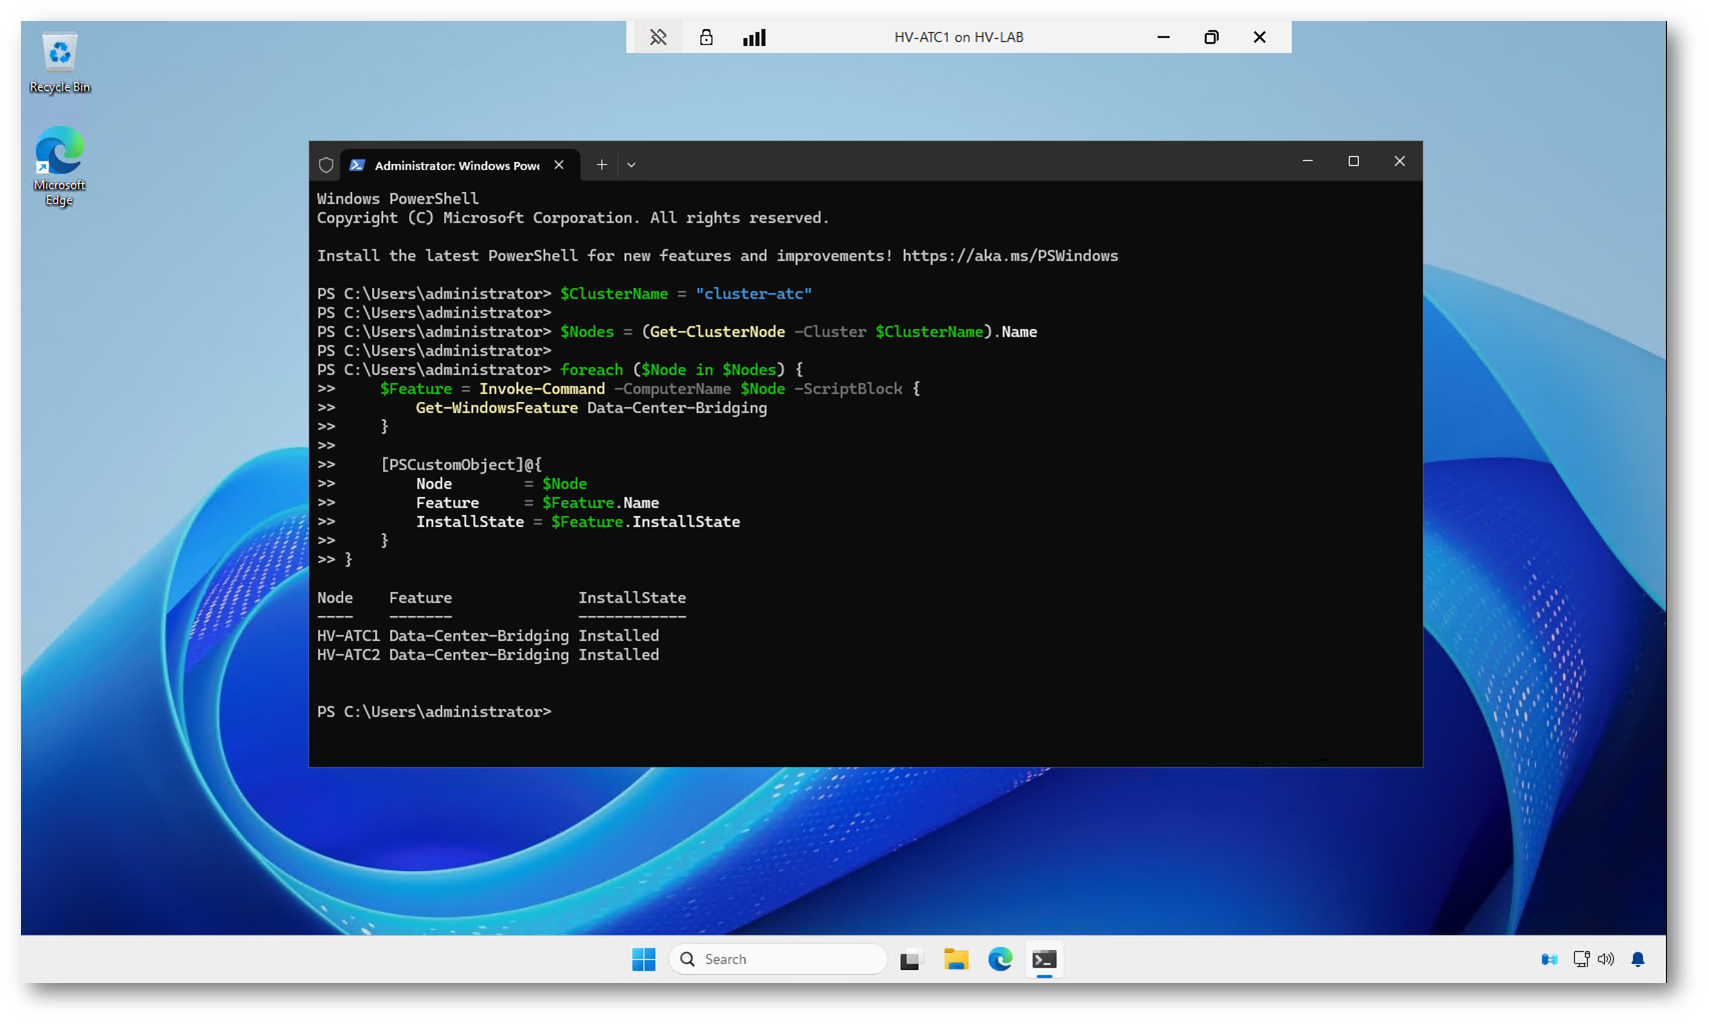Open Task View from the taskbar
The image size is (1709, 1025).
(910, 960)
